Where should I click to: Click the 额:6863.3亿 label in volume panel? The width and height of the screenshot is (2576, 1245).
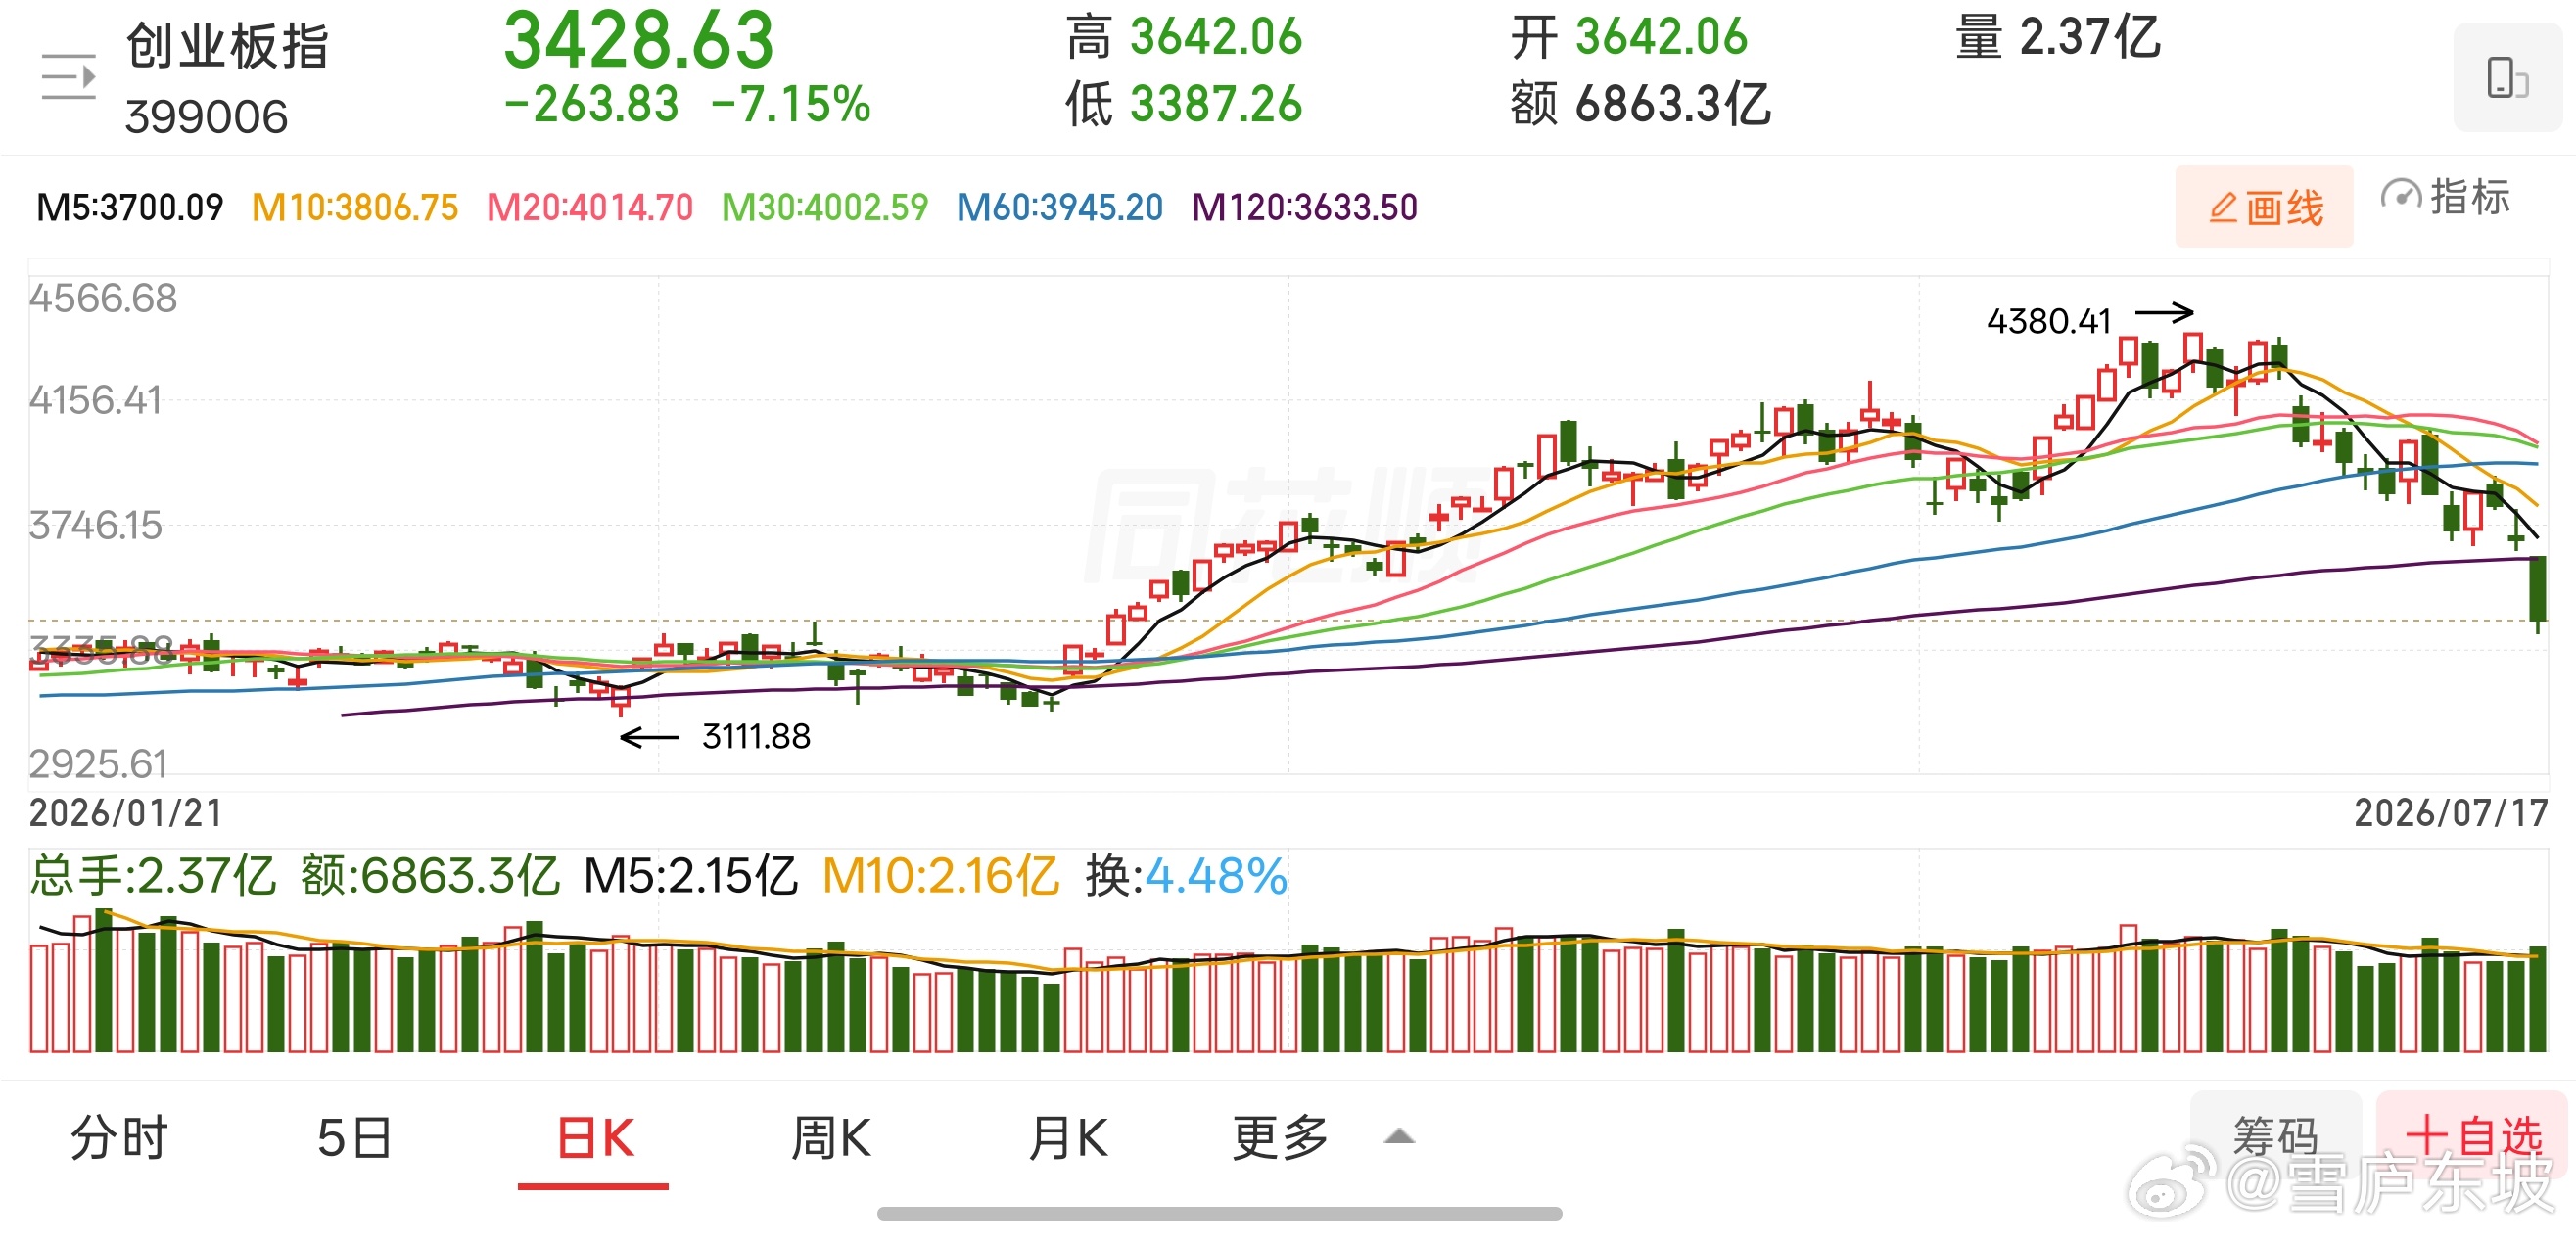coord(430,876)
